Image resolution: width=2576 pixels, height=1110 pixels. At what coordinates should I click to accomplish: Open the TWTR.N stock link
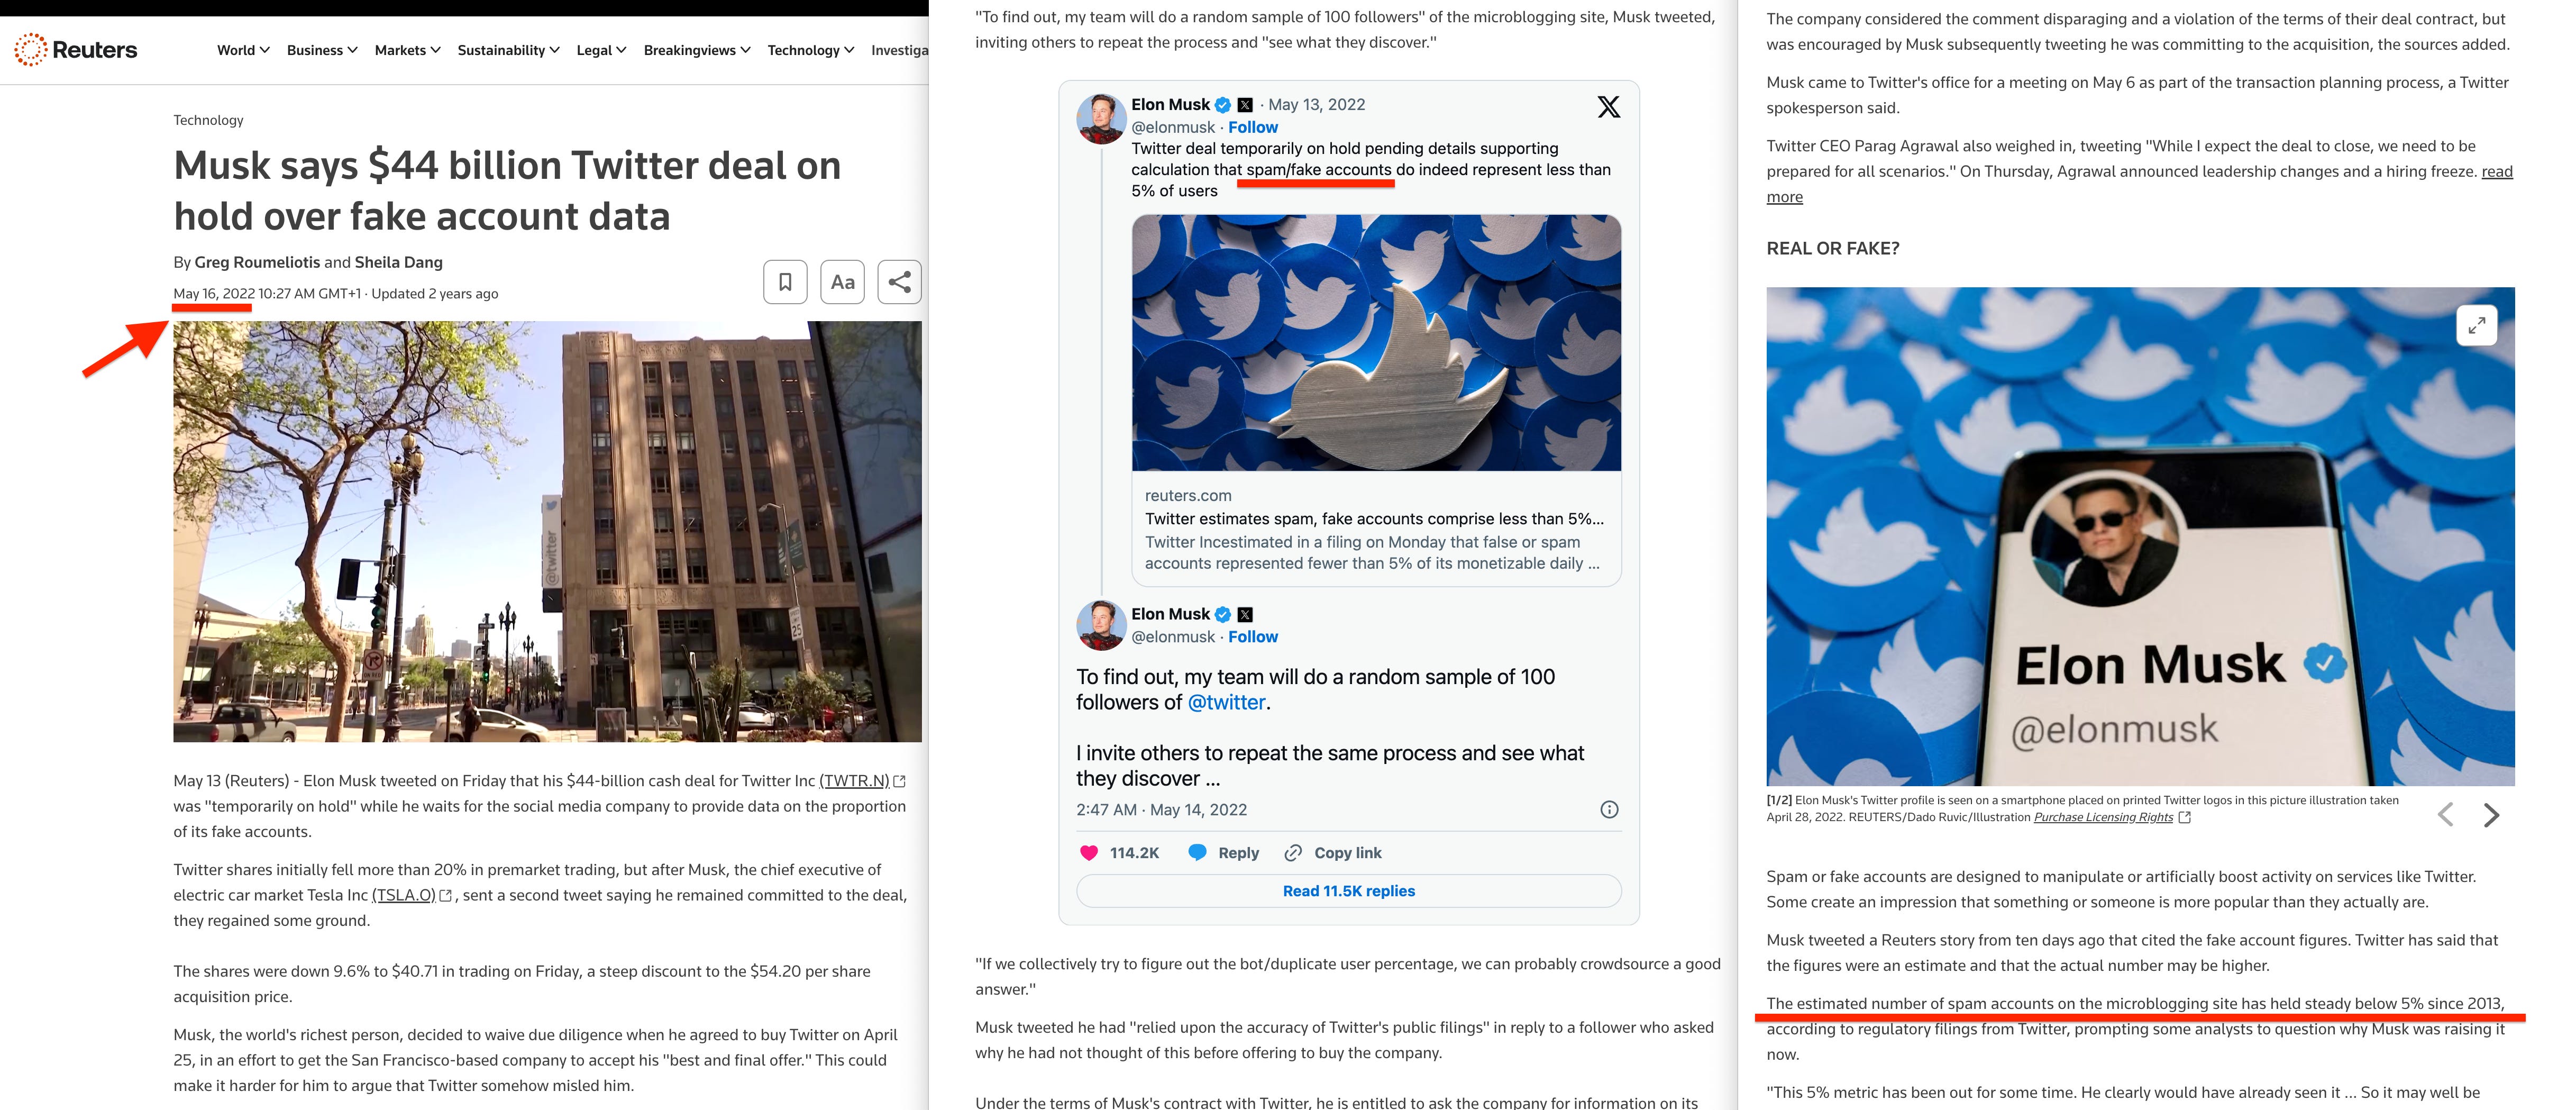coord(854,781)
